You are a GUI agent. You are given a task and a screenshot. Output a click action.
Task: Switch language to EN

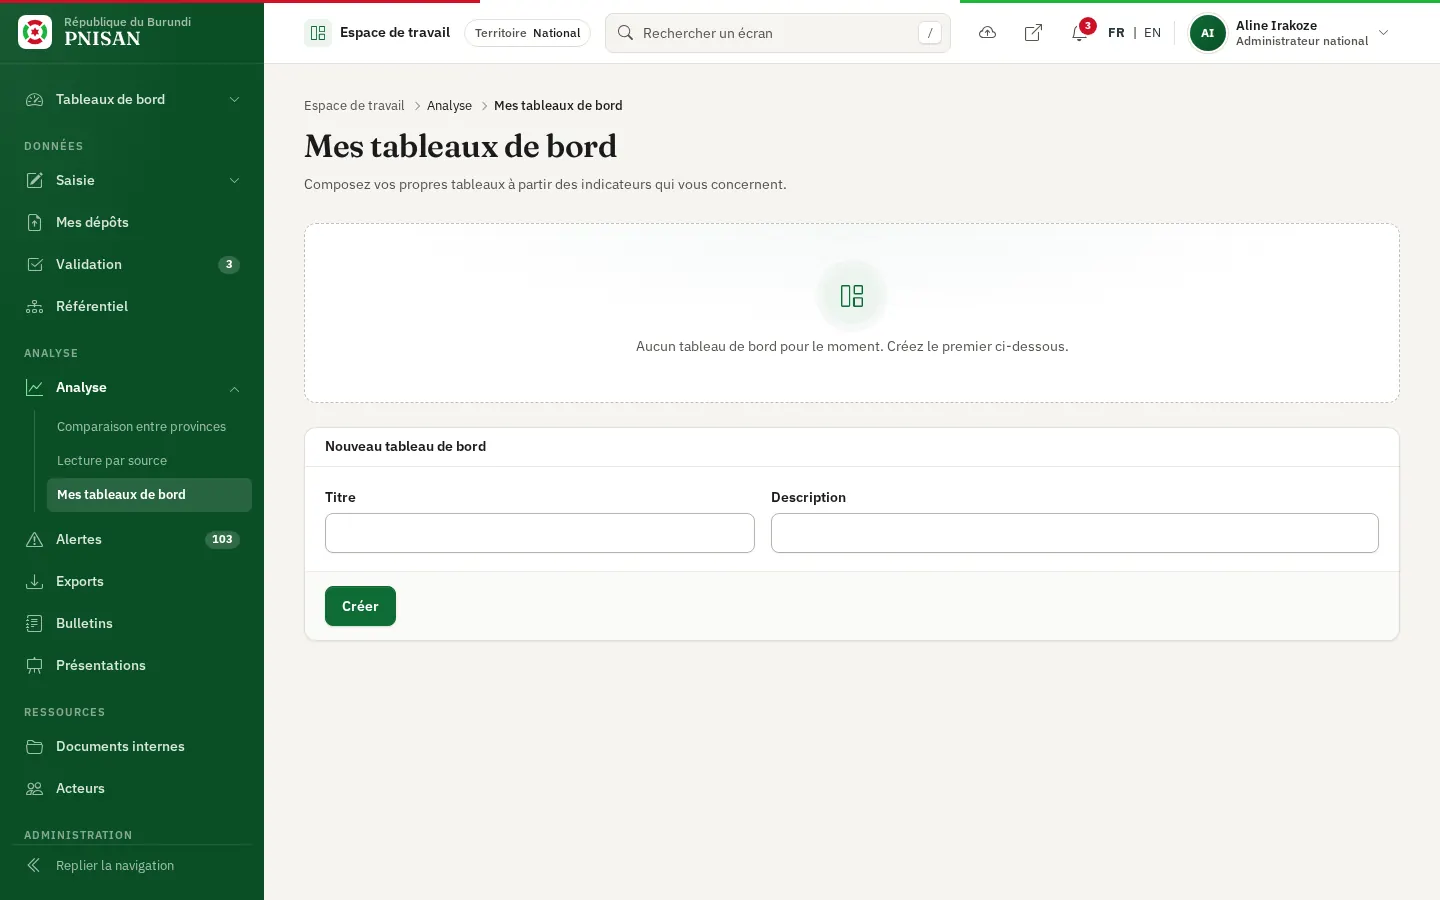(x=1152, y=33)
